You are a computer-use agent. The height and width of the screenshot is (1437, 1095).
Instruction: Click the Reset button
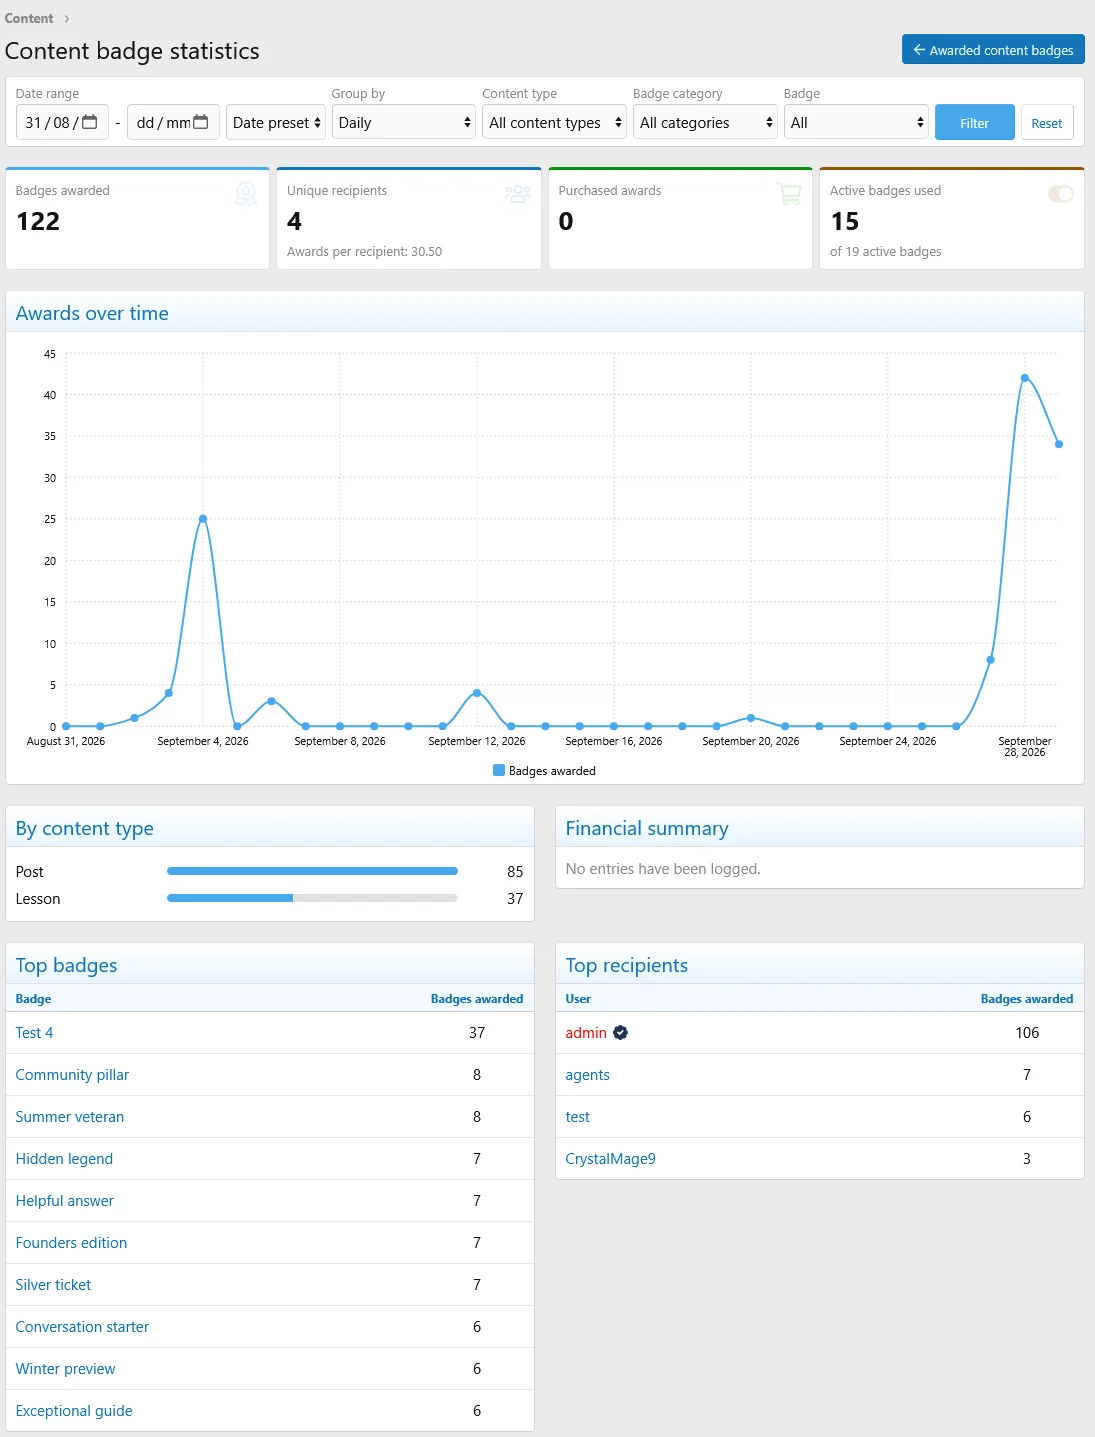[1047, 123]
